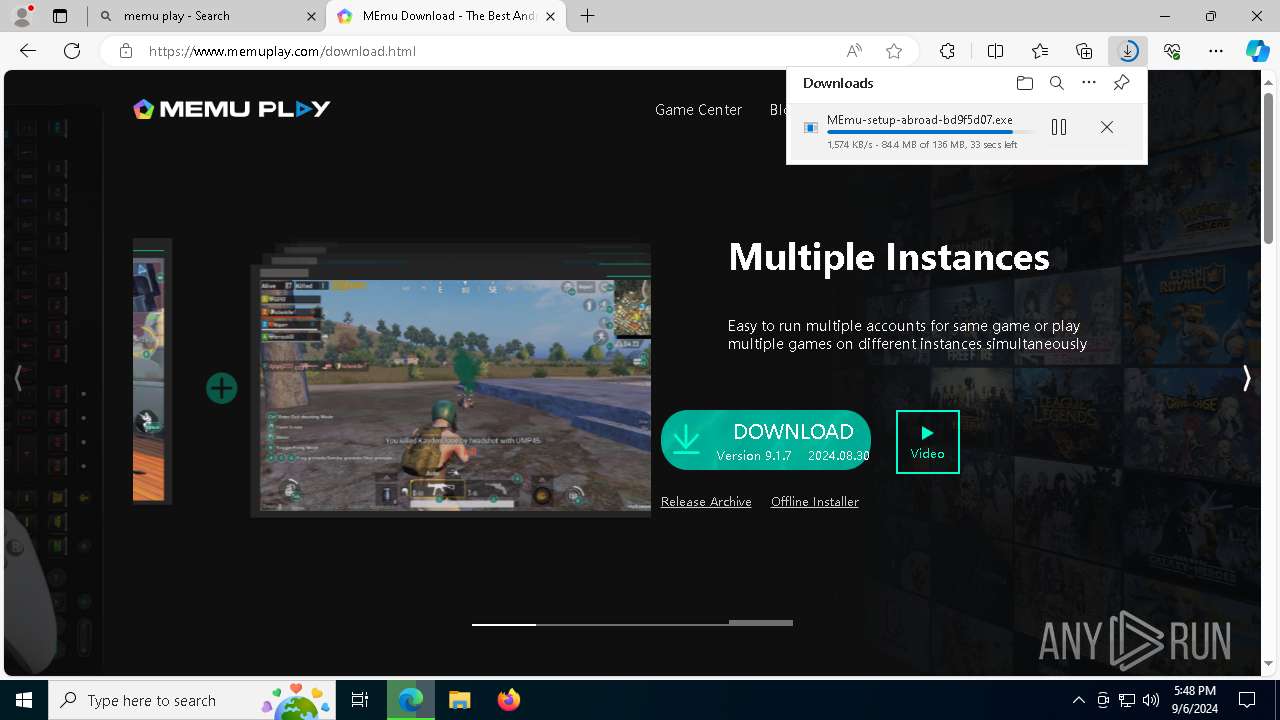The image size is (1280, 720).
Task: Switch to memu play - Search tab
Action: [x=206, y=16]
